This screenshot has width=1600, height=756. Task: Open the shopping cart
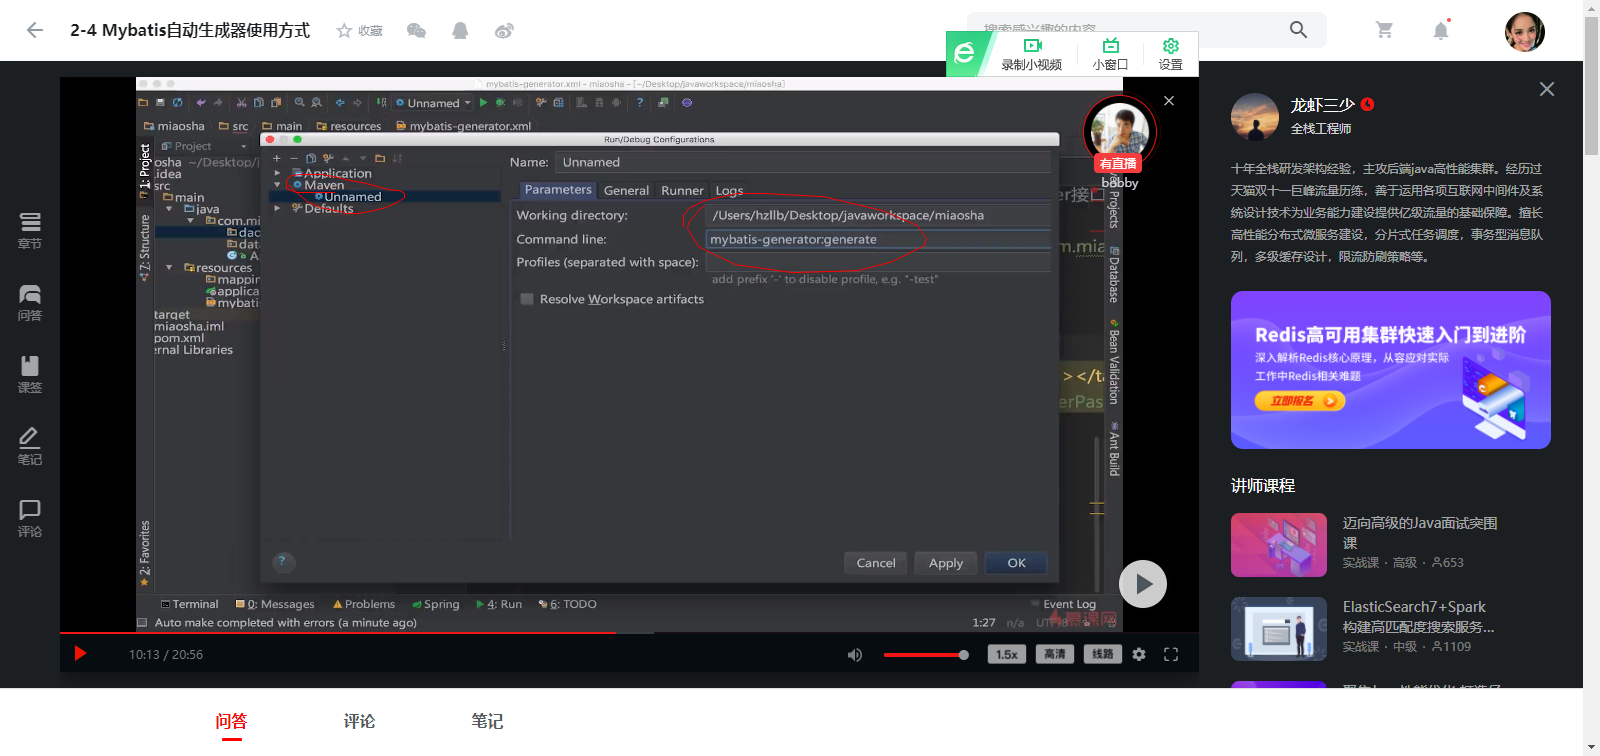pos(1384,30)
